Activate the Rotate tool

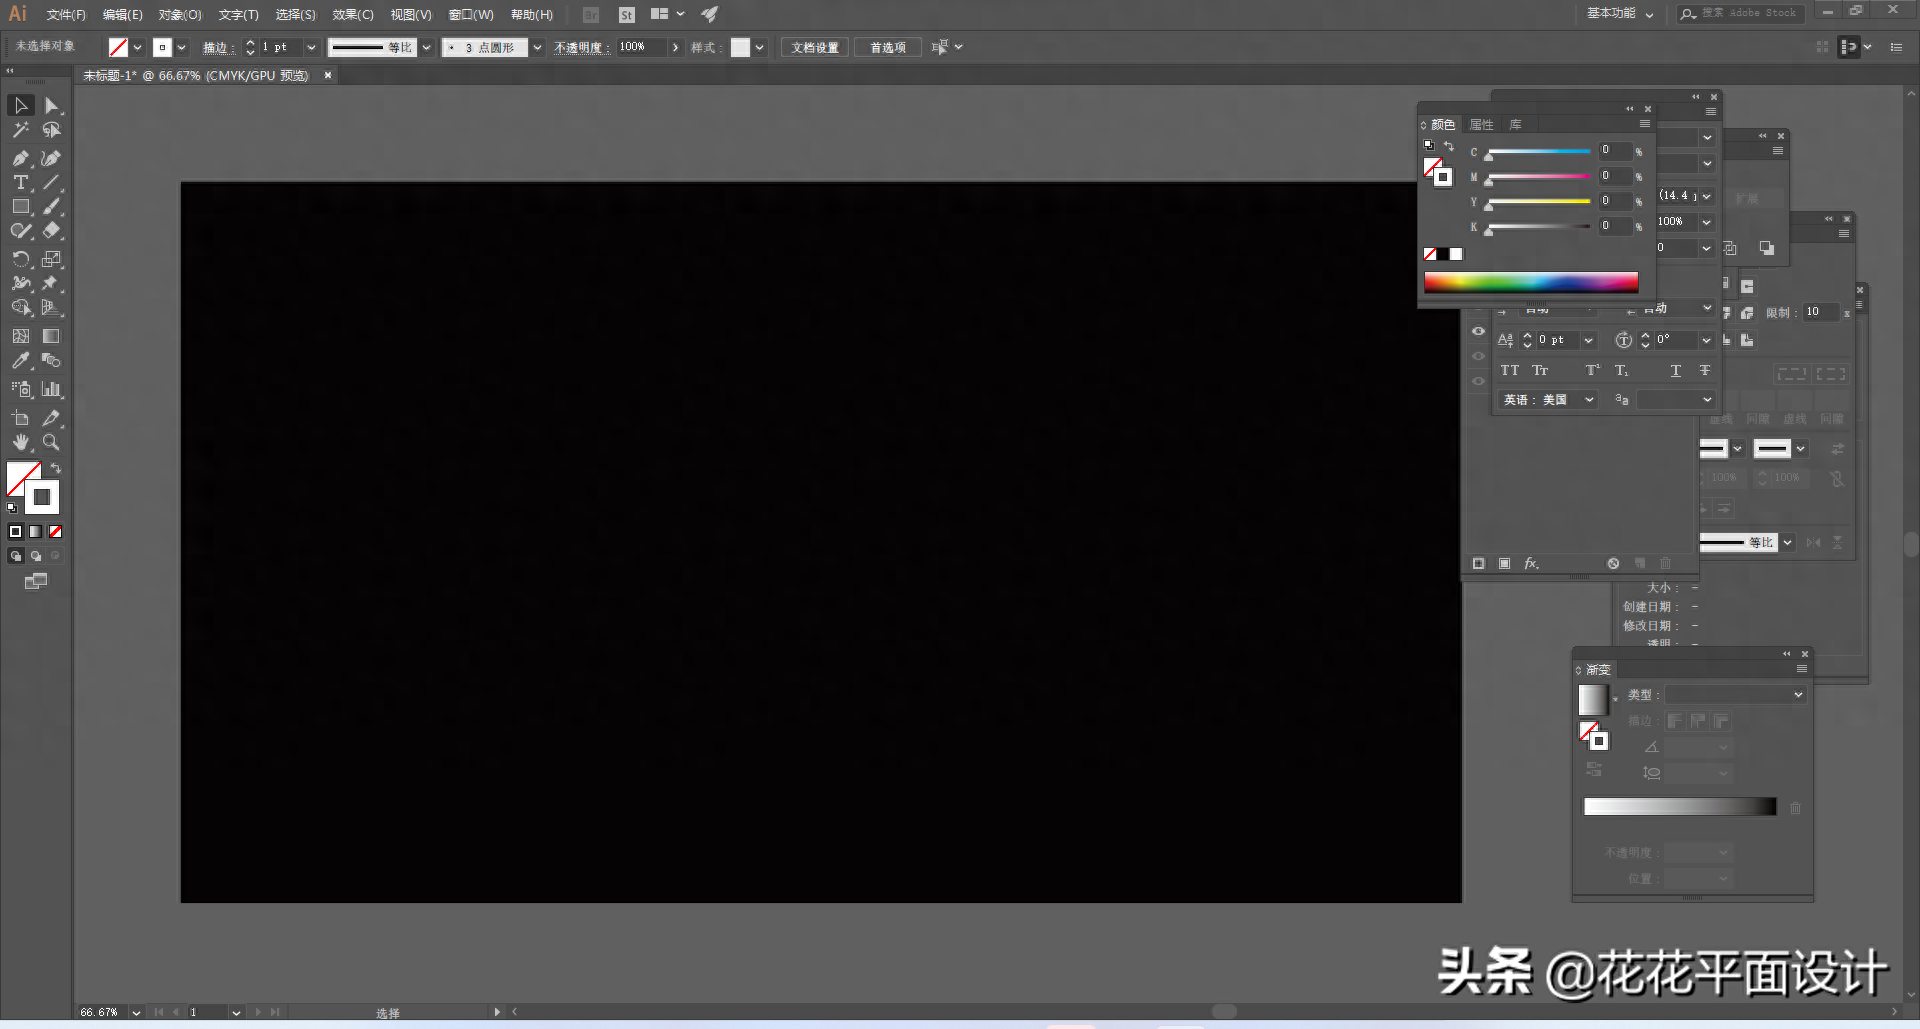point(20,259)
